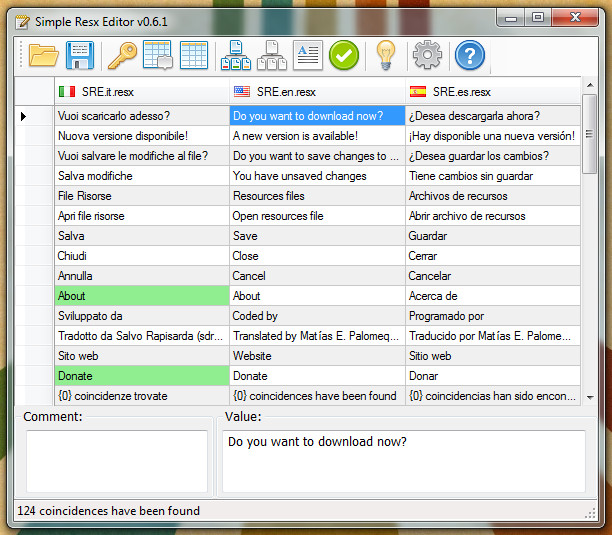Select cell 'Nuova versione disponibile!'
This screenshot has height=535, width=612.
tap(142, 136)
